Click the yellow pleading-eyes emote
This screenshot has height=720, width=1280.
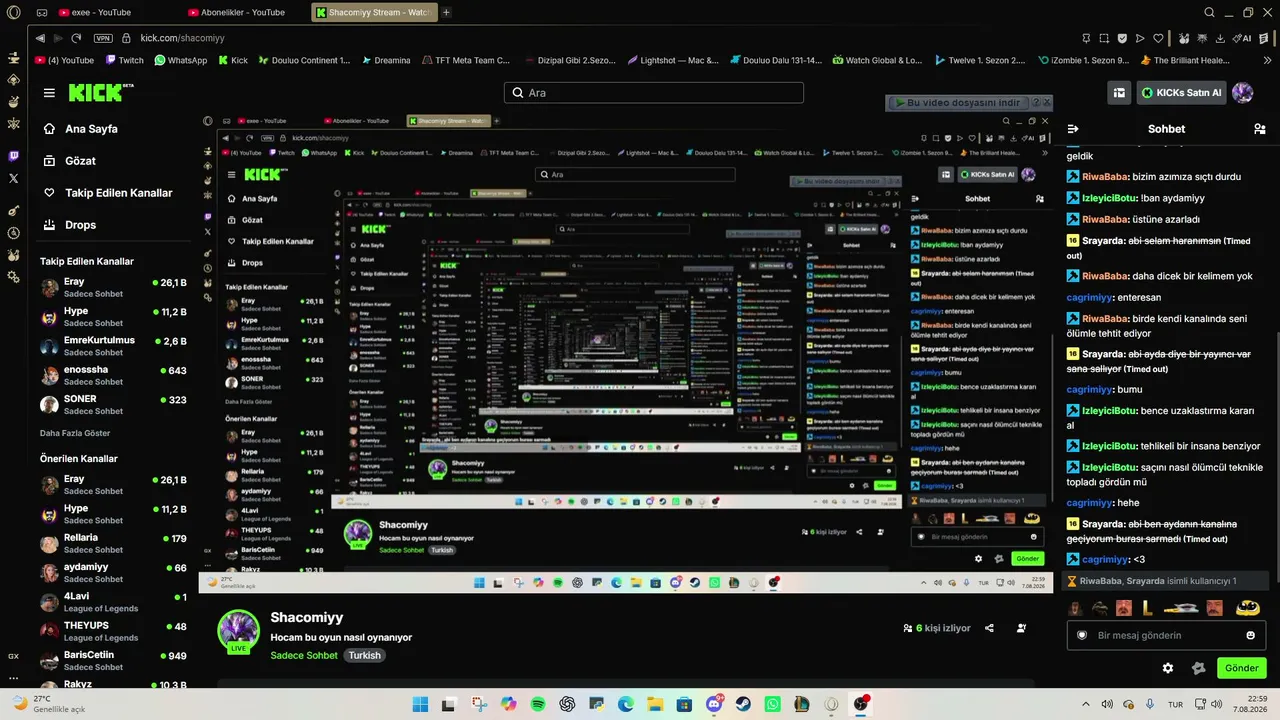pyautogui.click(x=1246, y=607)
